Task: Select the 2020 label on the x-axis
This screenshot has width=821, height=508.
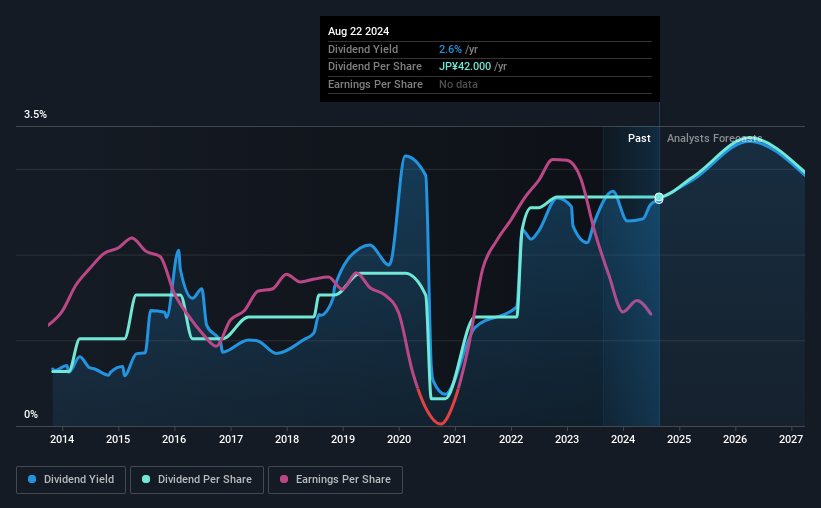Action: (x=399, y=439)
